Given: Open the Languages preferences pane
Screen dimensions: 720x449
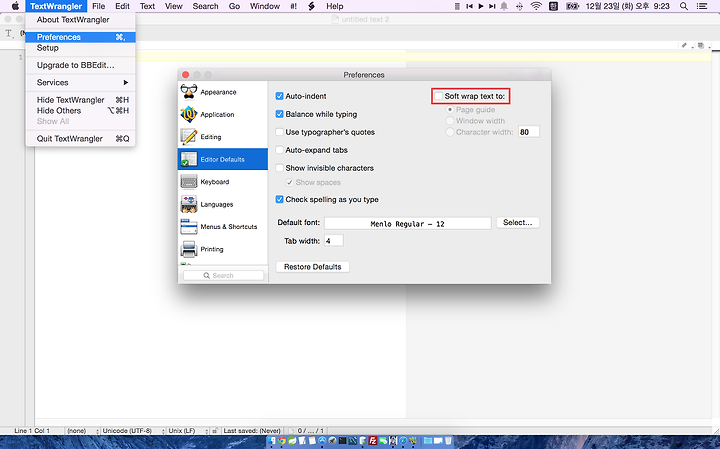Looking at the screenshot, I should pyautogui.click(x=222, y=204).
